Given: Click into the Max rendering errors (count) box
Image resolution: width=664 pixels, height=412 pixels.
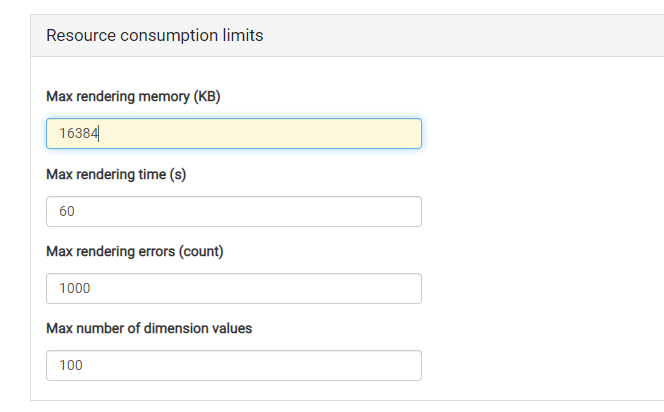Looking at the screenshot, I should point(234,288).
